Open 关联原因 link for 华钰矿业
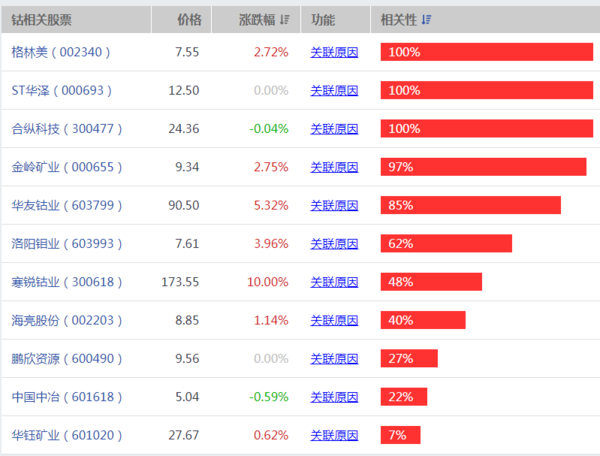Image resolution: width=600 pixels, height=456 pixels. (x=334, y=435)
